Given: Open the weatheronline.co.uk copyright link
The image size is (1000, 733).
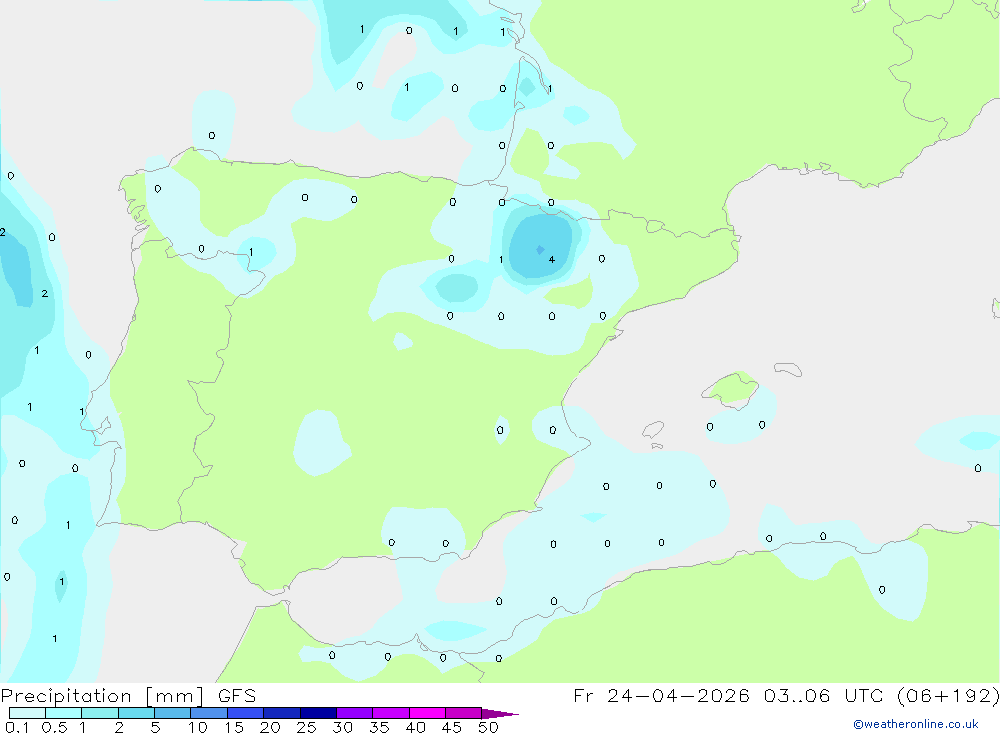Looking at the screenshot, I should (x=915, y=724).
